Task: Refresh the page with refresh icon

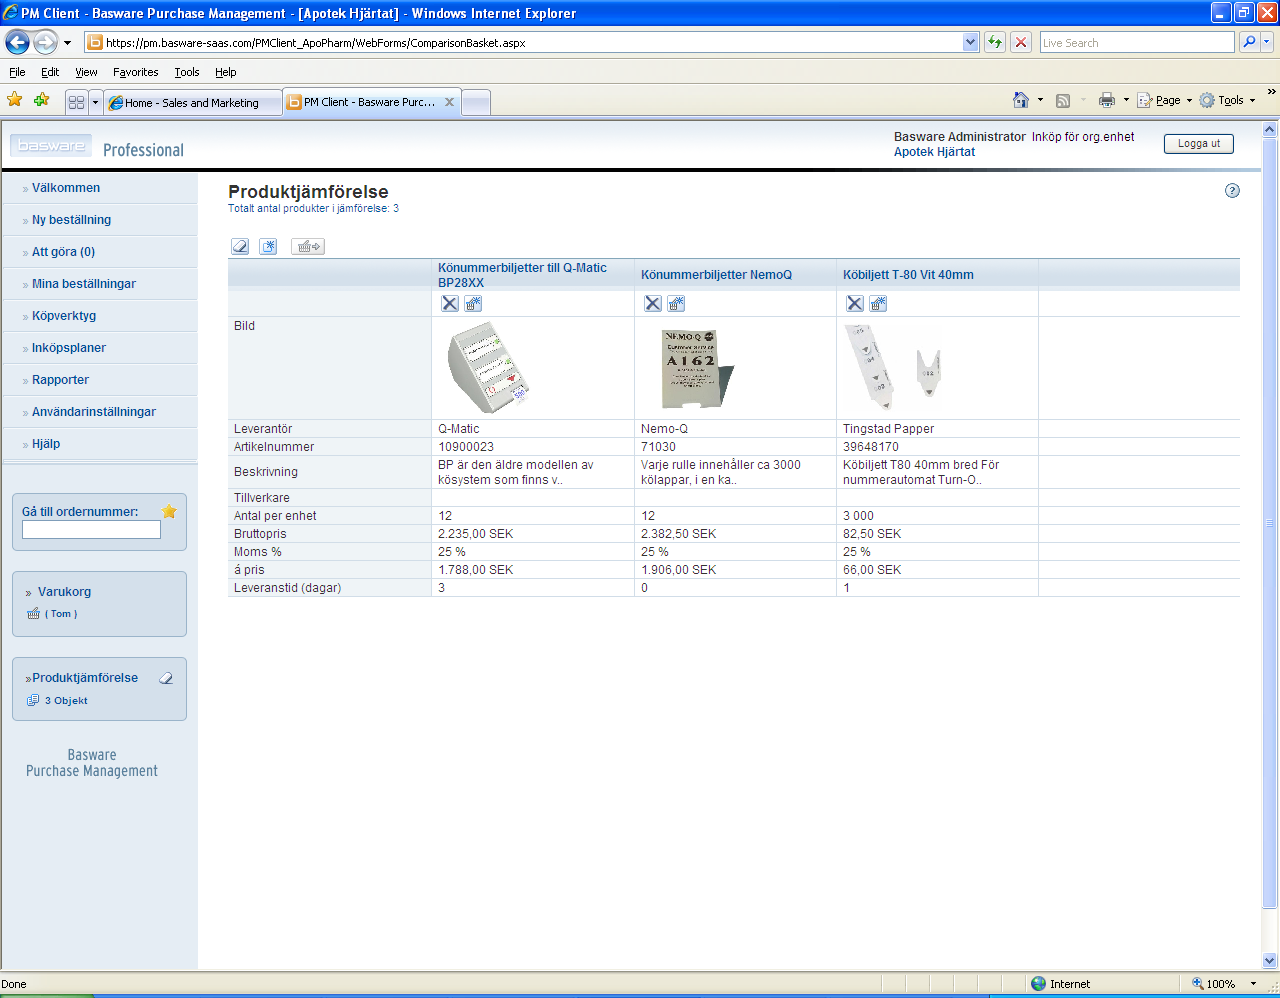Action: [995, 42]
